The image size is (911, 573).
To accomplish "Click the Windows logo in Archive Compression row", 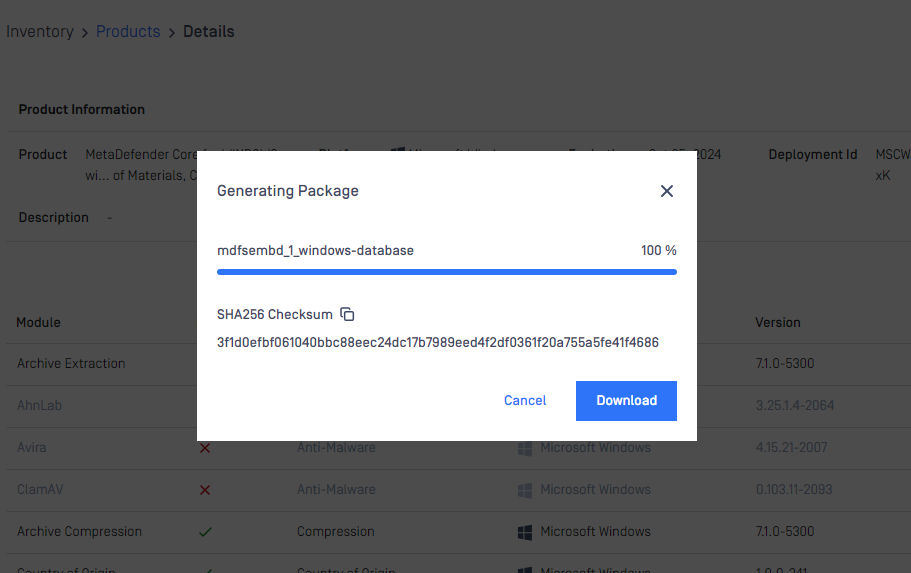I will 525,532.
